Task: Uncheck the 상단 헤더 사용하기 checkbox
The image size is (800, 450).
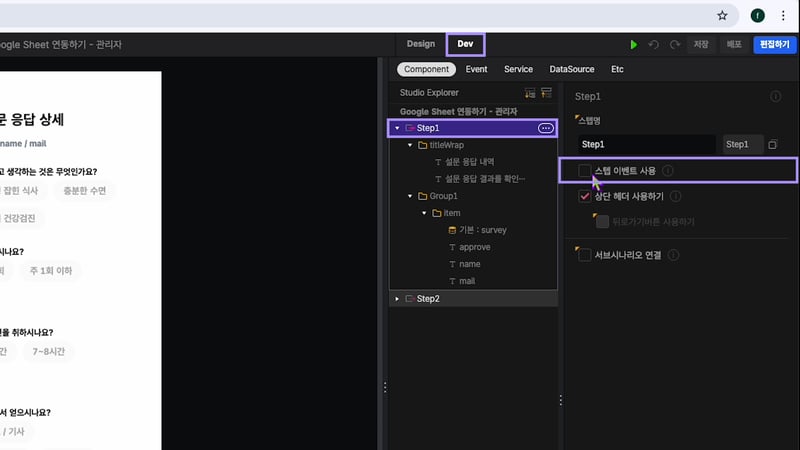Action: click(x=585, y=196)
